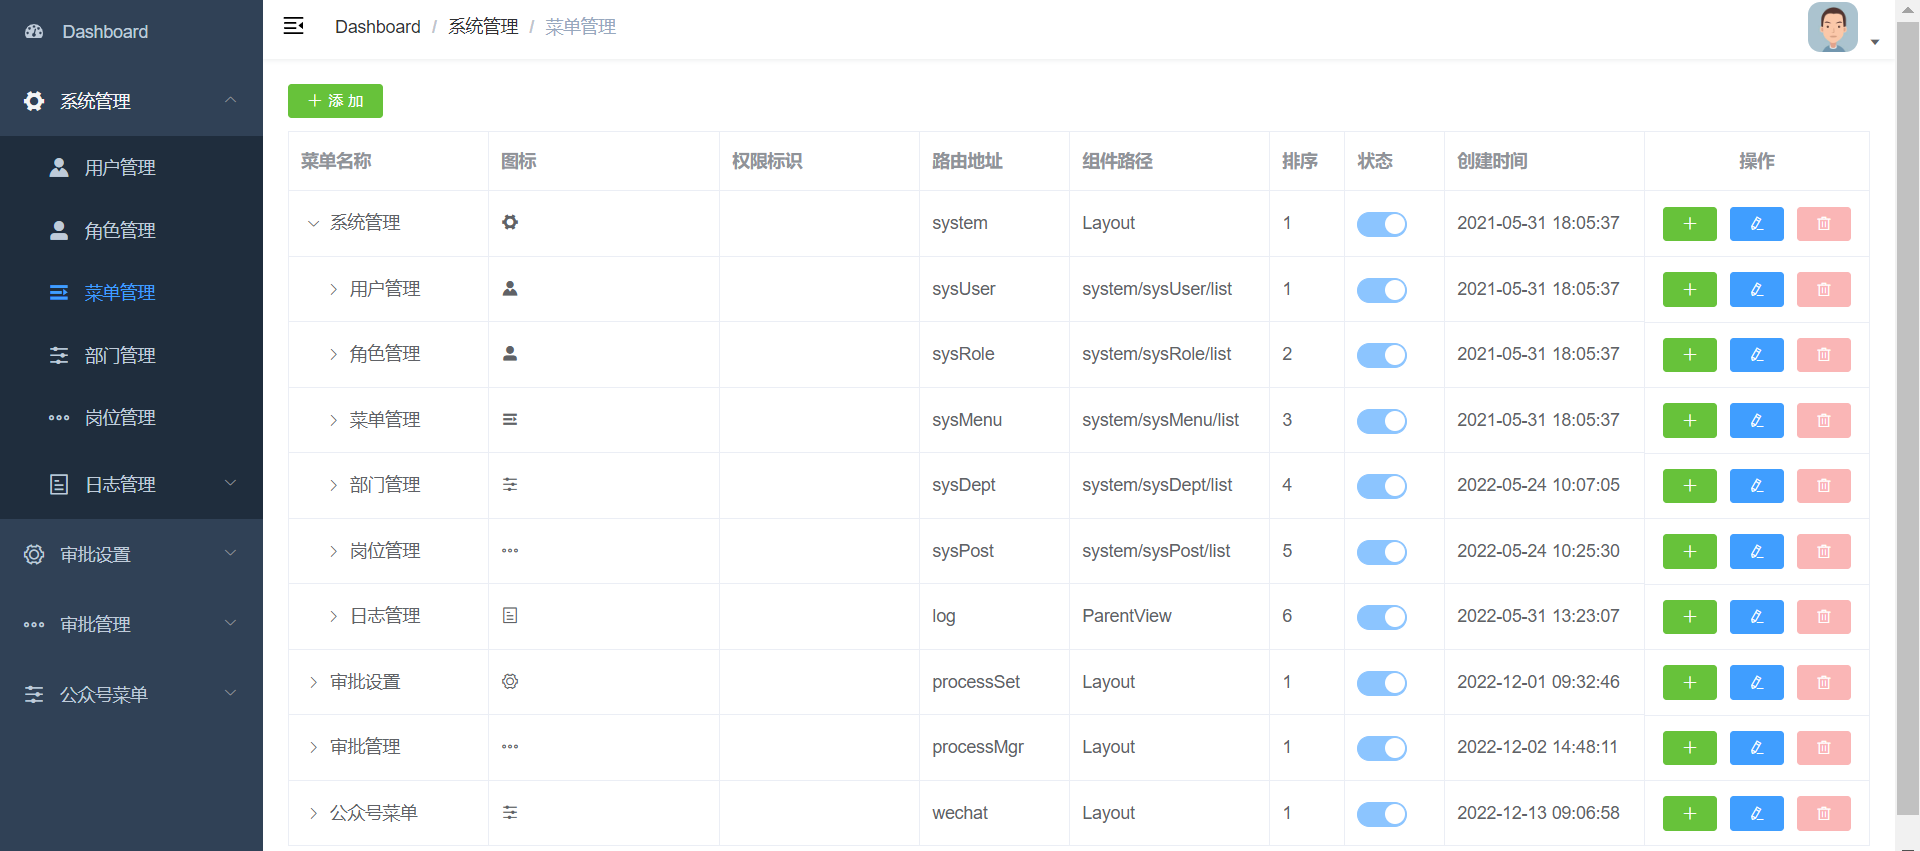Image resolution: width=1920 pixels, height=851 pixels.
Task: Add a submenu under the sysDept row
Action: (x=1690, y=486)
